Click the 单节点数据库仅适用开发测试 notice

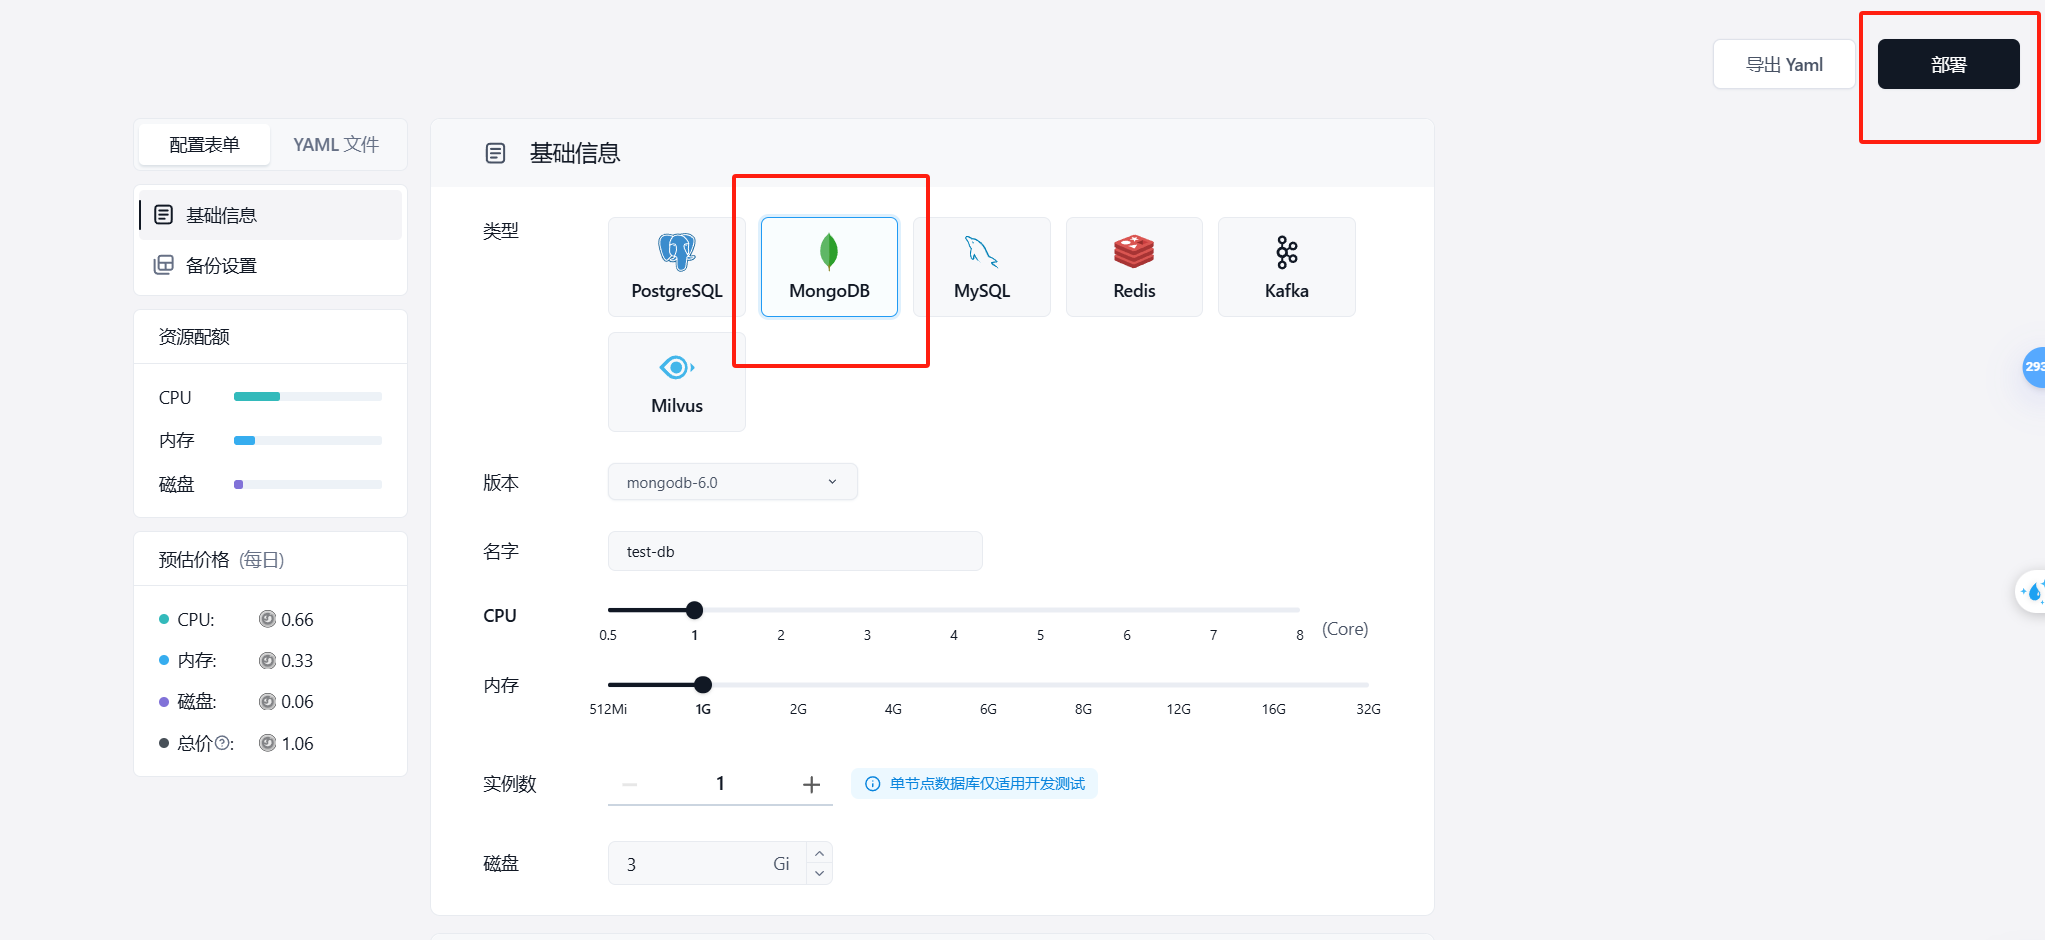(x=975, y=784)
